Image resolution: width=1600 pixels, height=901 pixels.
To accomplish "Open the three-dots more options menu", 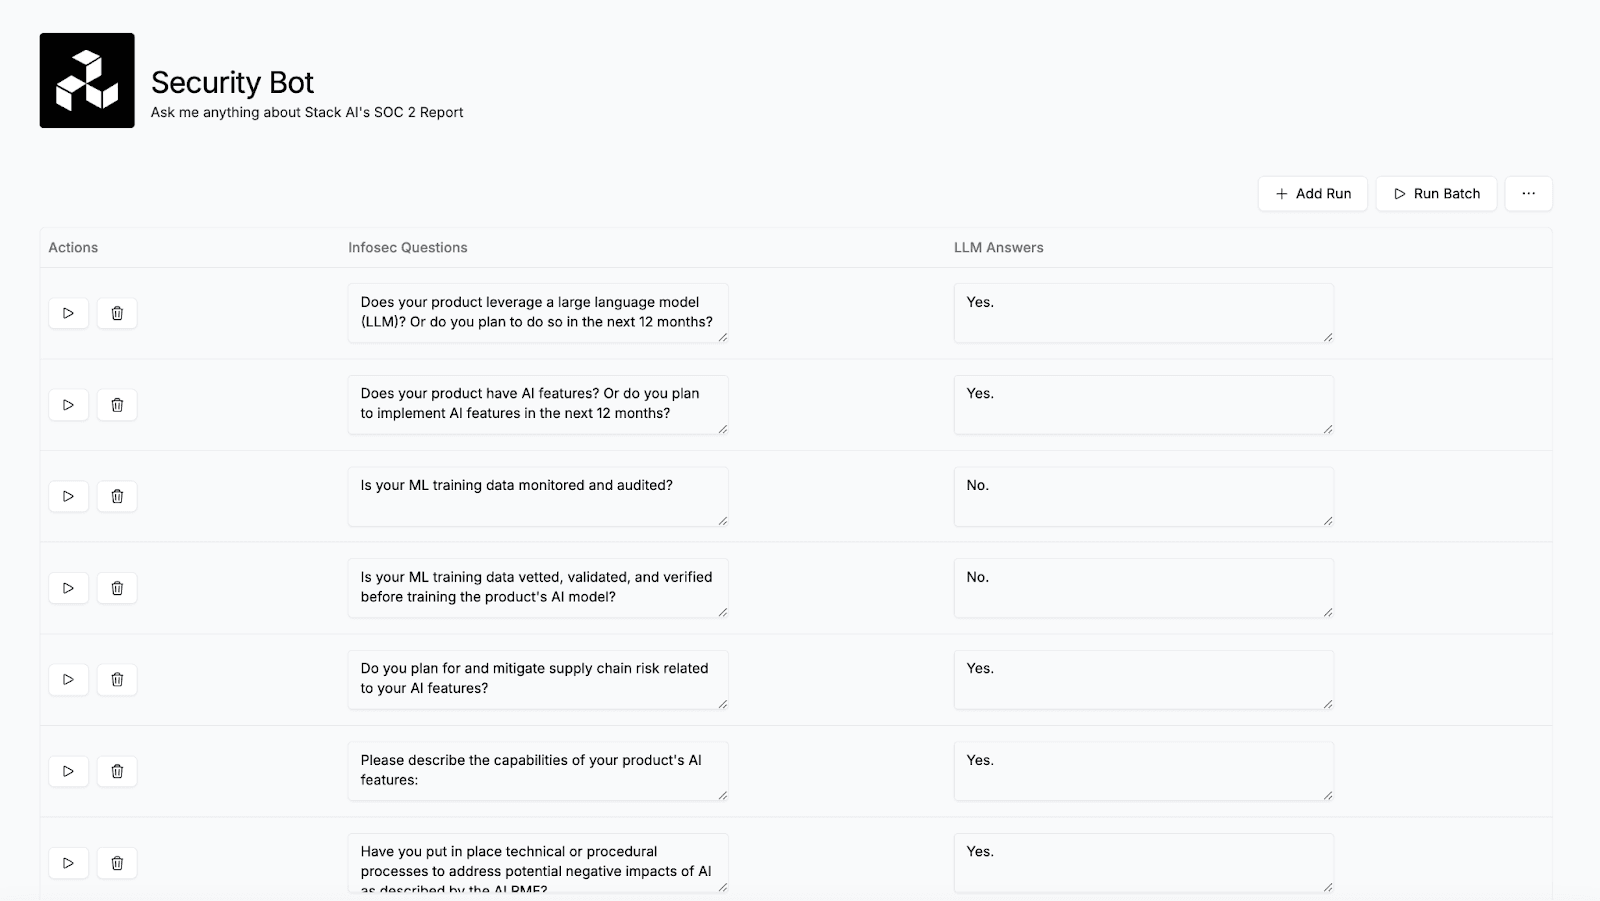I will tap(1528, 194).
